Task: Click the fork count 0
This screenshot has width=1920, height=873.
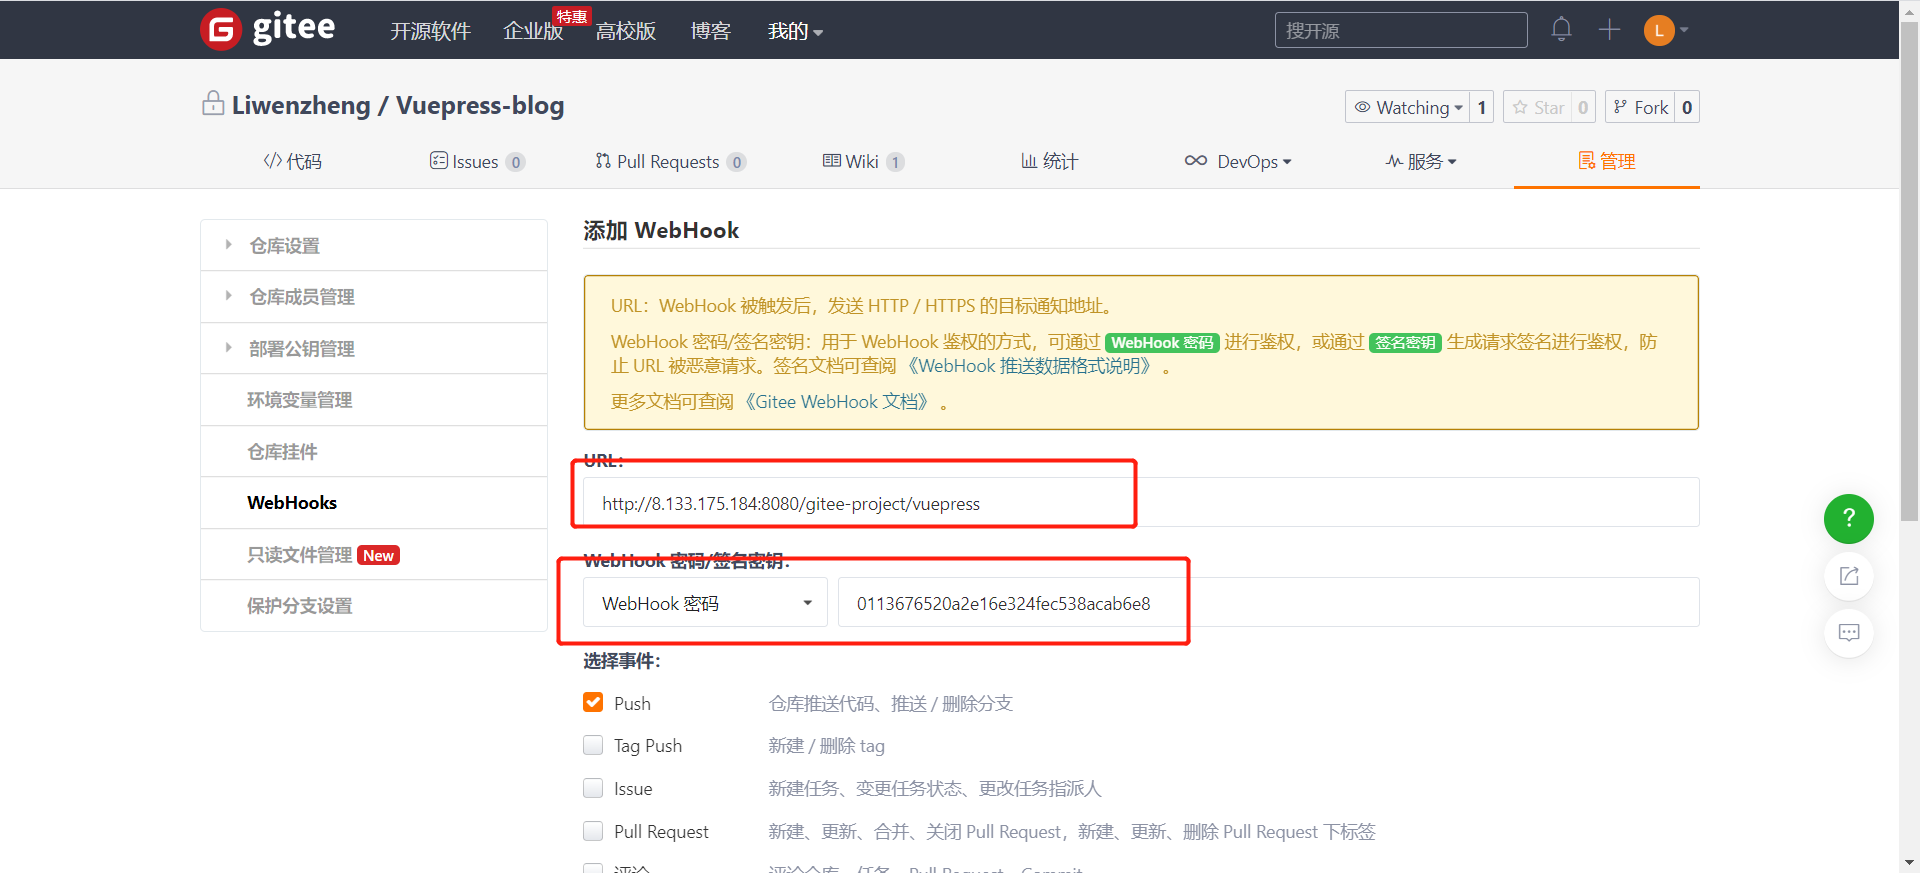Action: [x=1687, y=107]
